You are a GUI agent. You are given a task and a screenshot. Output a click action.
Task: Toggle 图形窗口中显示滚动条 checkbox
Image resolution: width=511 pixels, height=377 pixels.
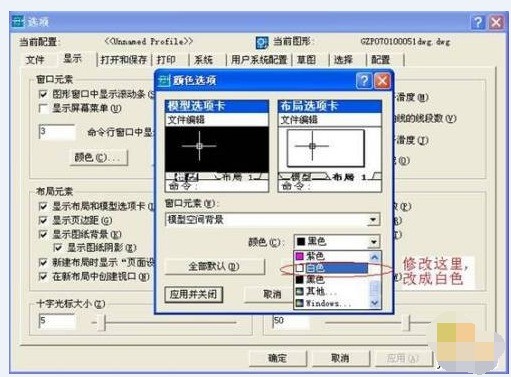[x=43, y=94]
